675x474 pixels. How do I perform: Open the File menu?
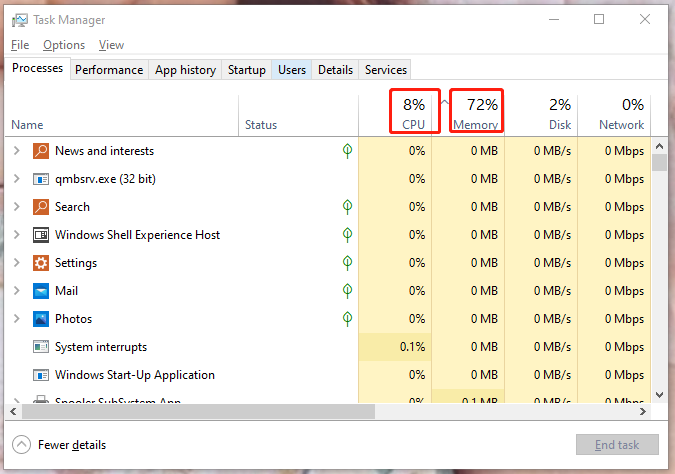click(x=20, y=45)
